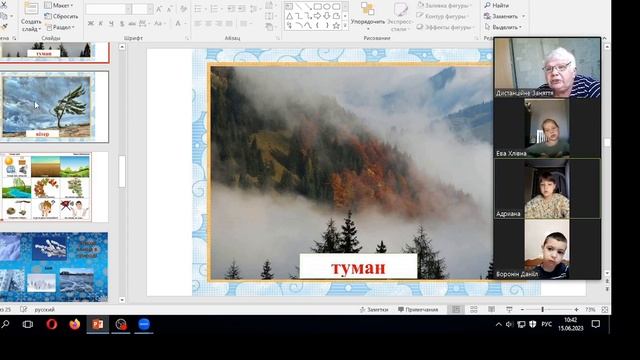Toggle text shadow (S)
This screenshot has width=640, height=360.
coord(122,24)
